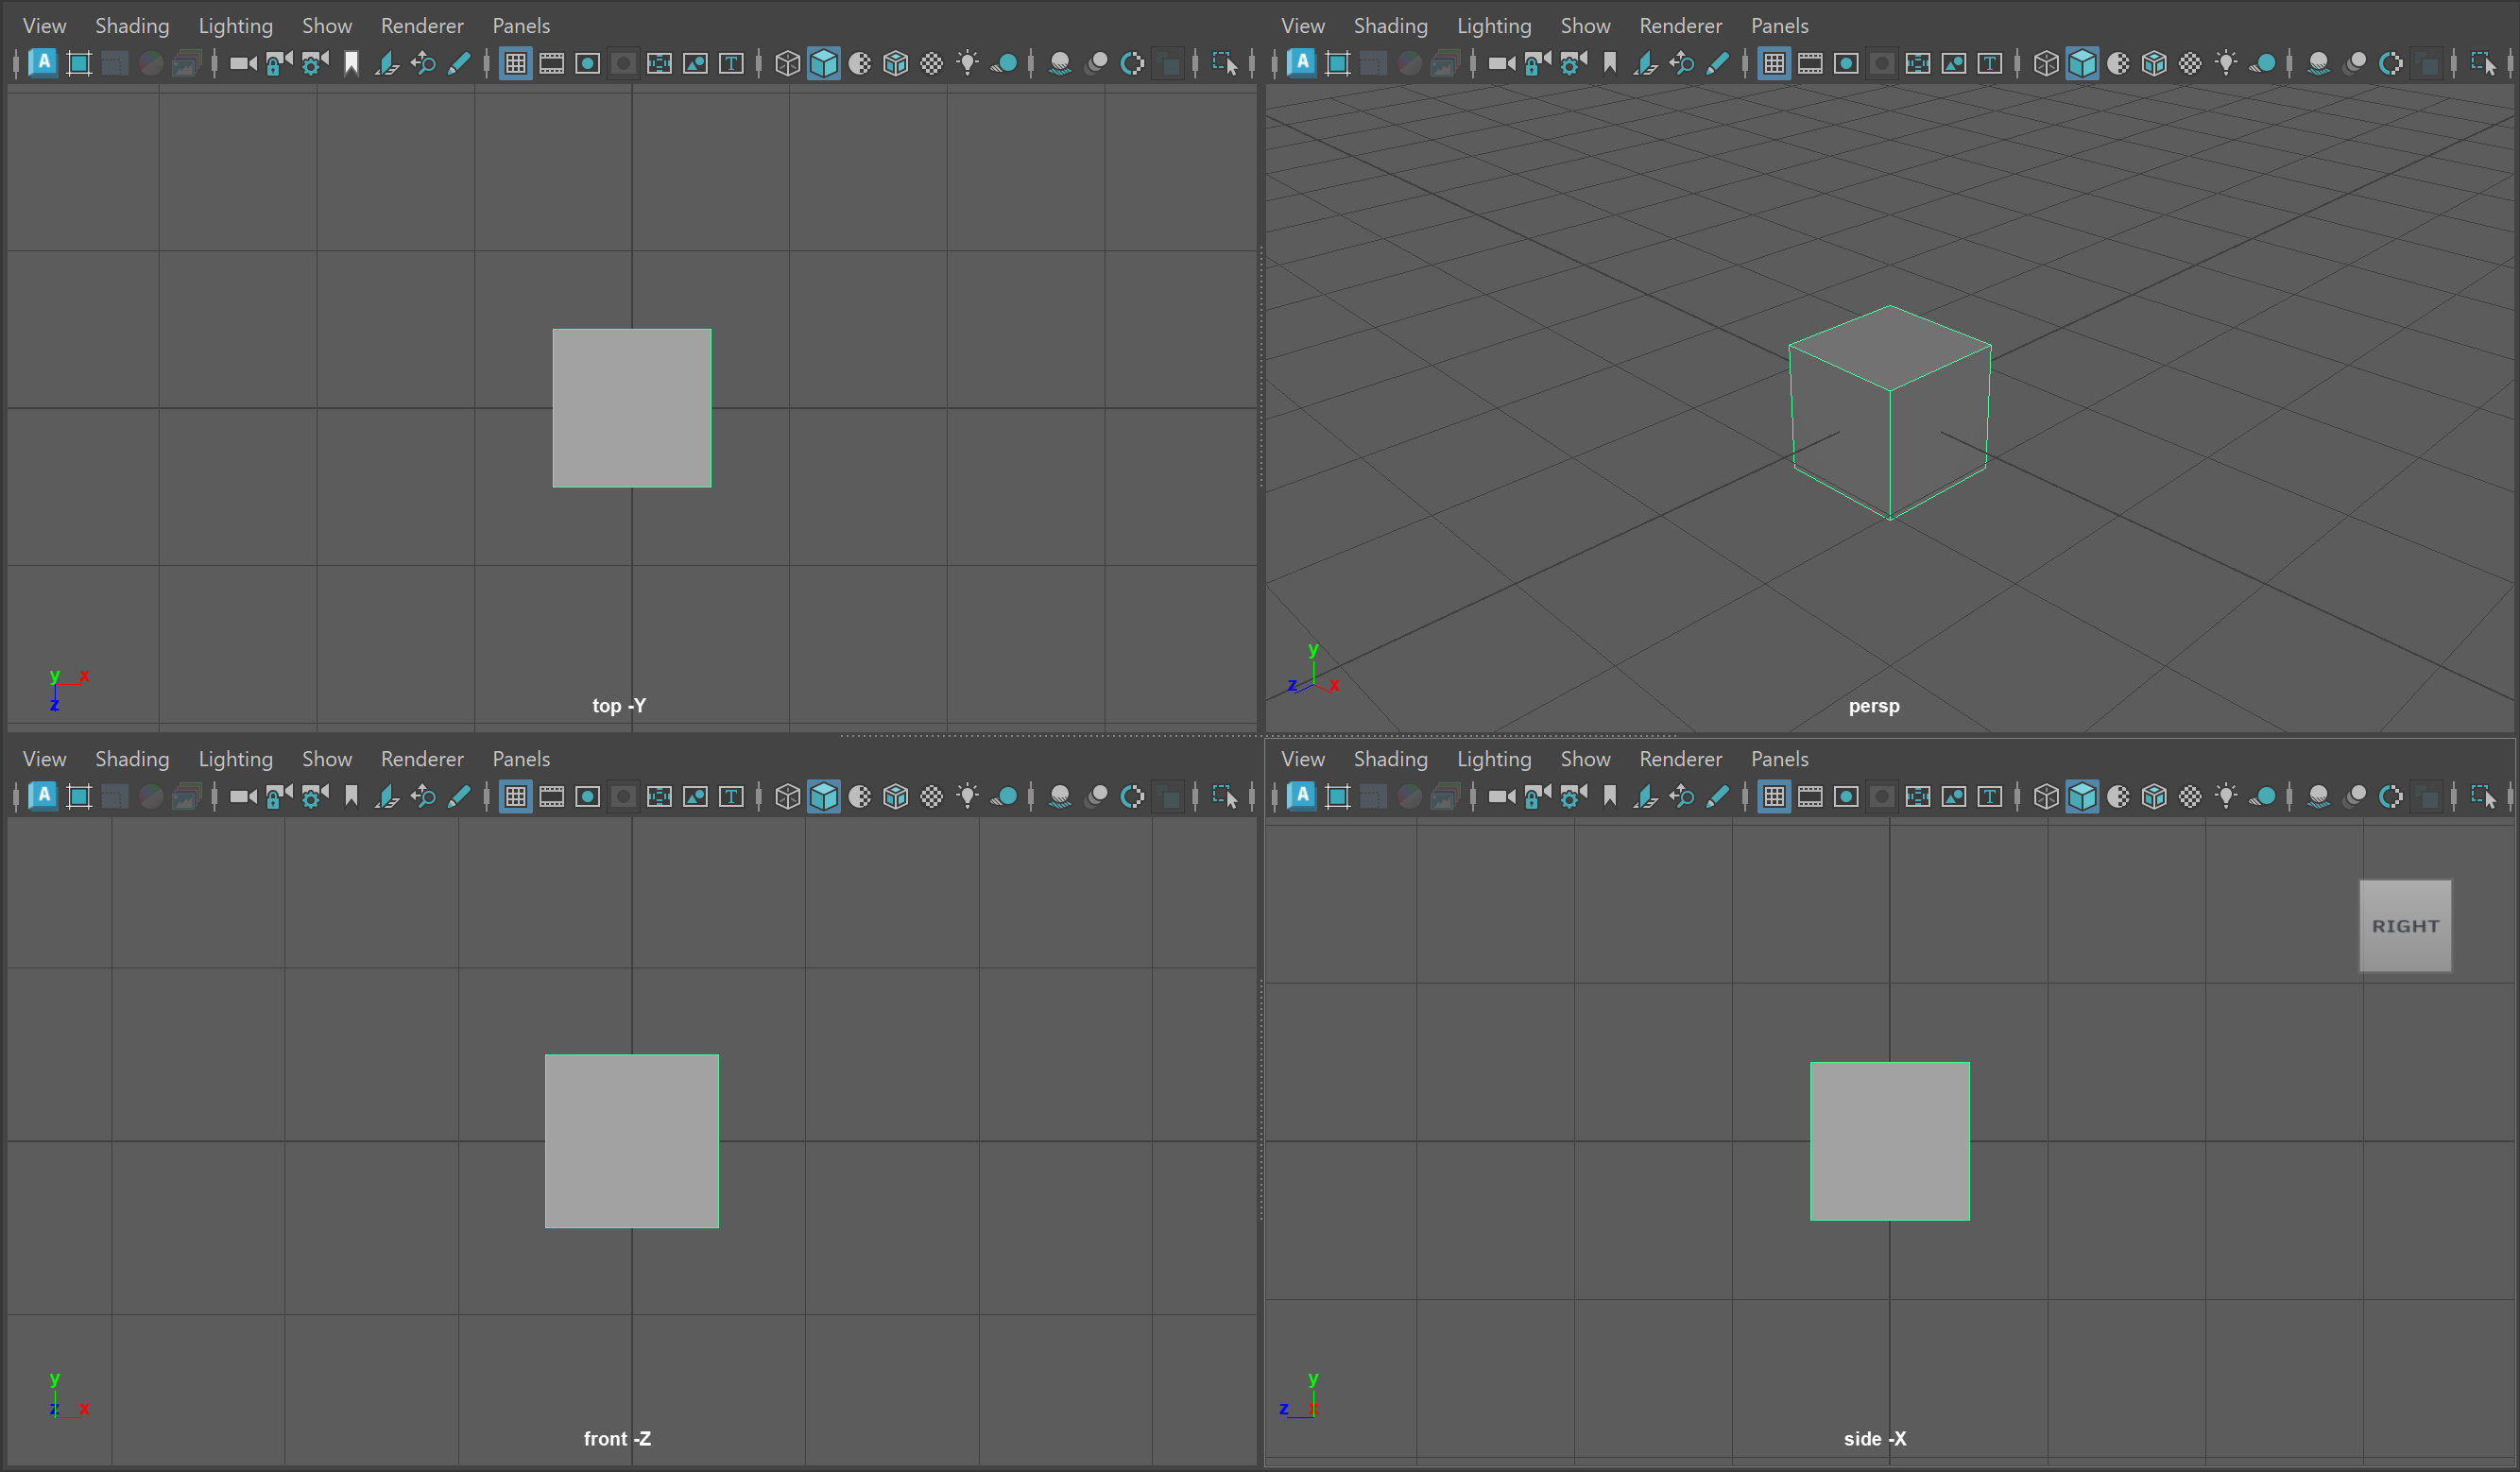The width and height of the screenshot is (2520, 1472).
Task: Toggle Grid display in top view toolbar
Action: [x=515, y=64]
